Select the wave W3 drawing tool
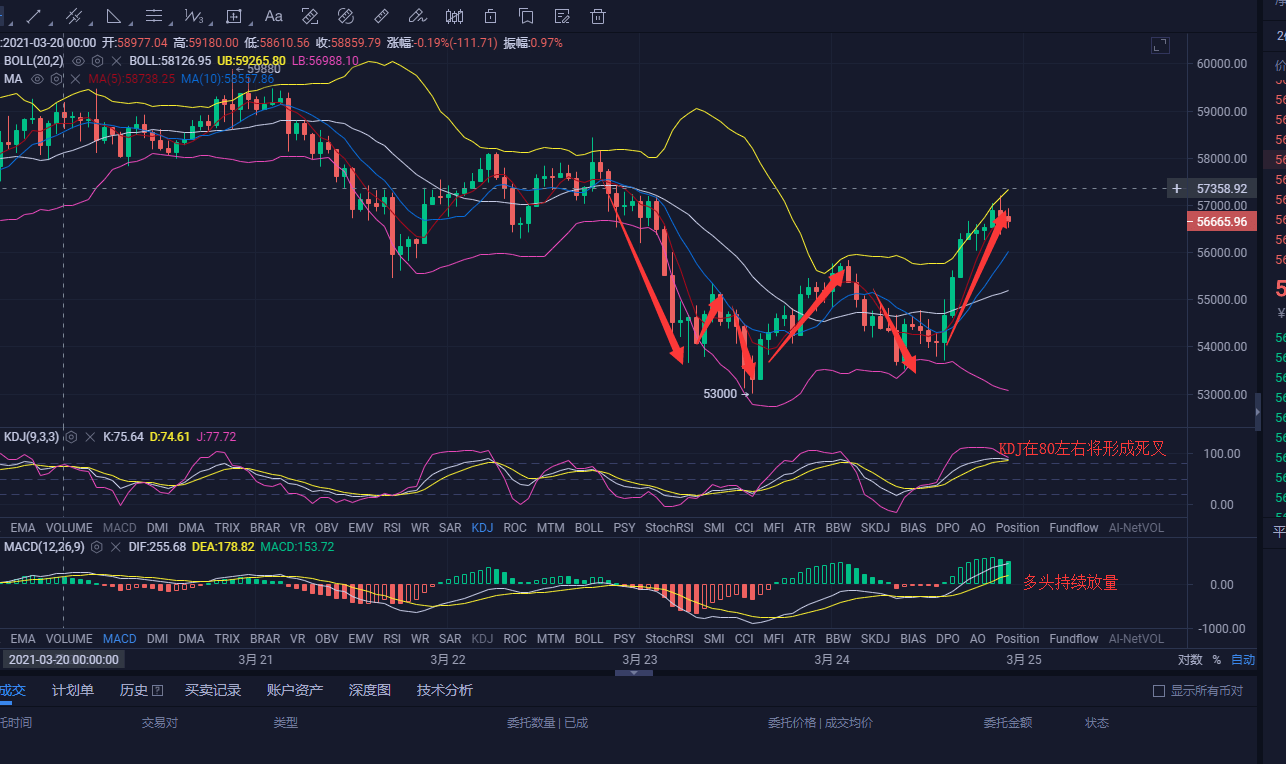 pyautogui.click(x=194, y=16)
